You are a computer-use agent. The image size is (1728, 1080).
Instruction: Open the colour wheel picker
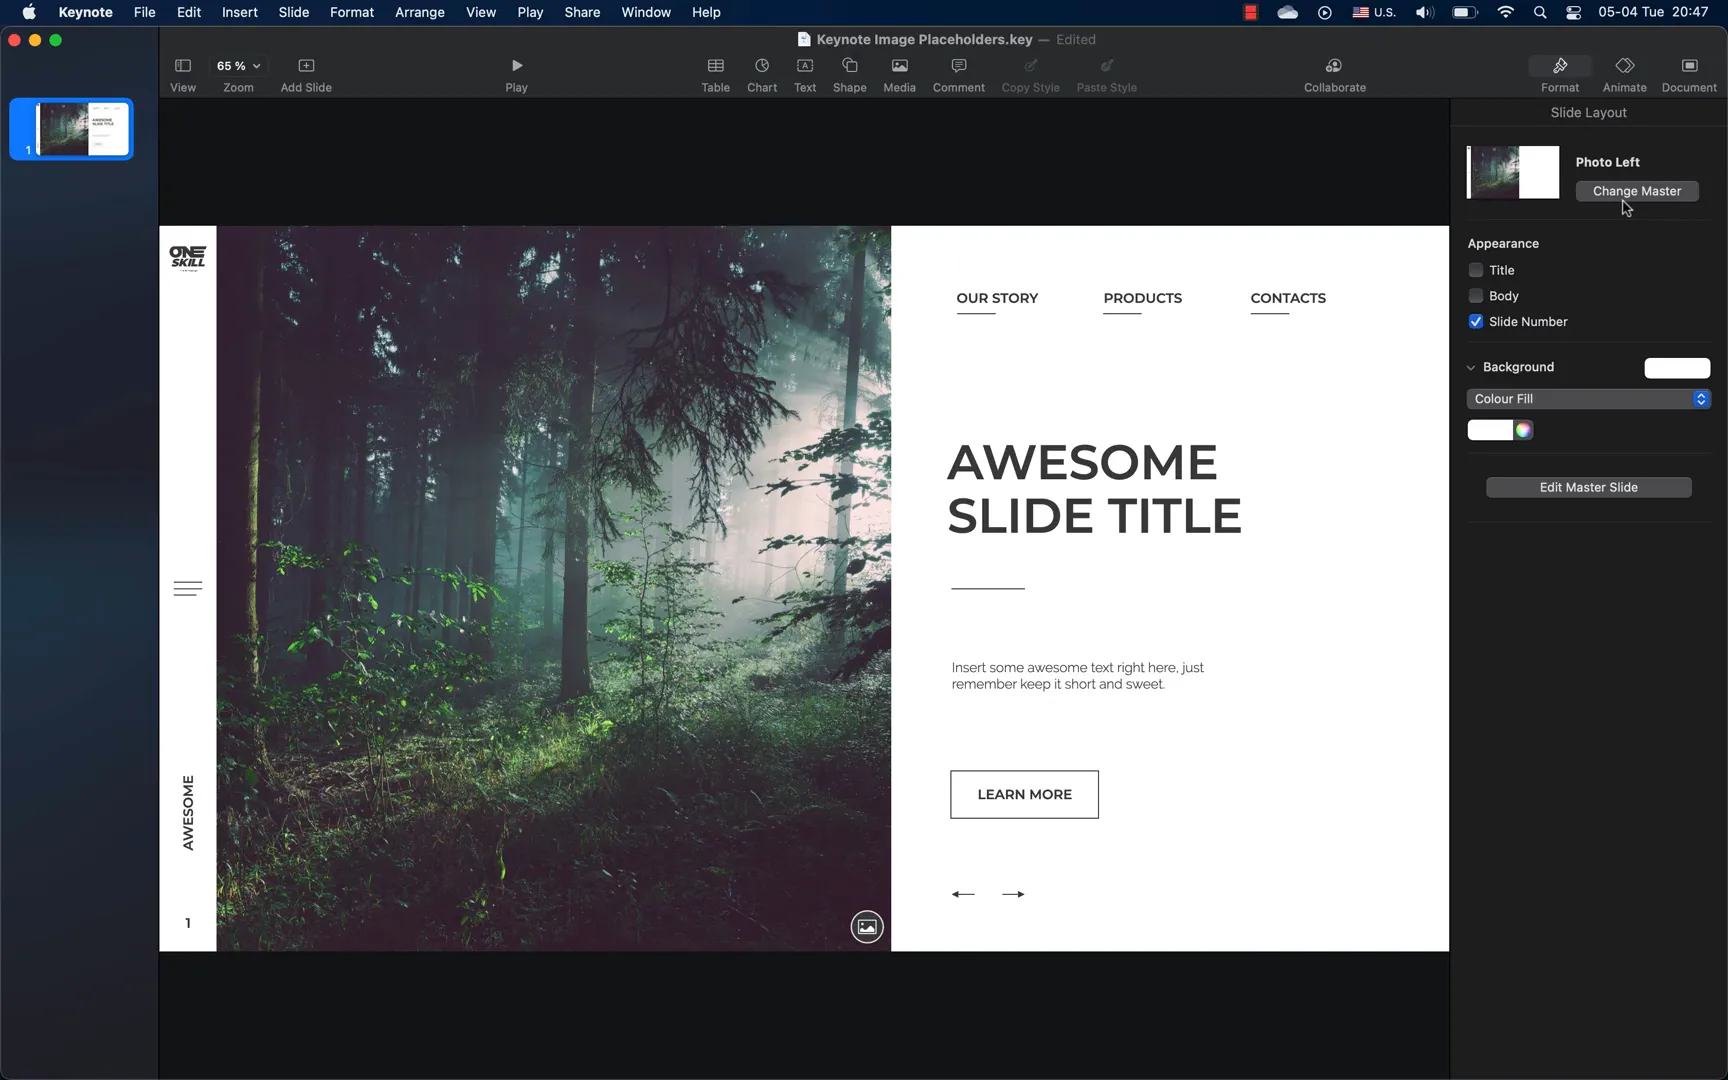tap(1523, 430)
